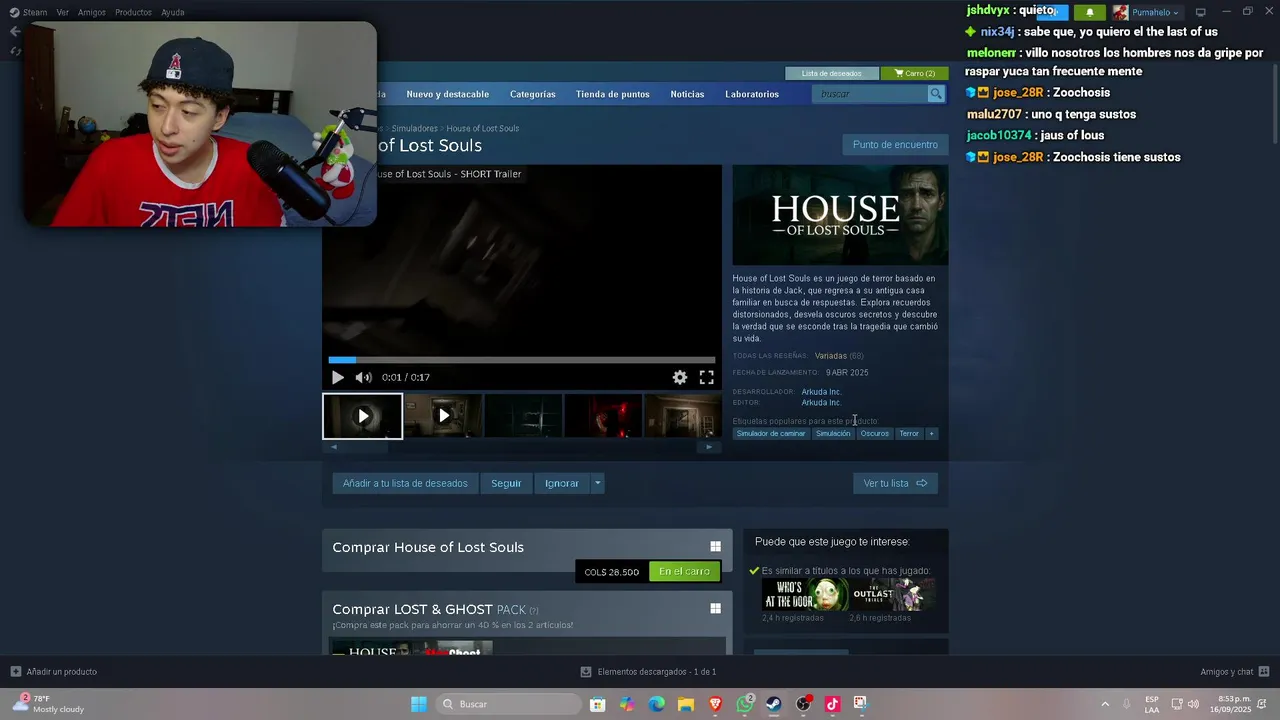Click the green notifications bell
The image size is (1280, 720).
pos(1089,12)
